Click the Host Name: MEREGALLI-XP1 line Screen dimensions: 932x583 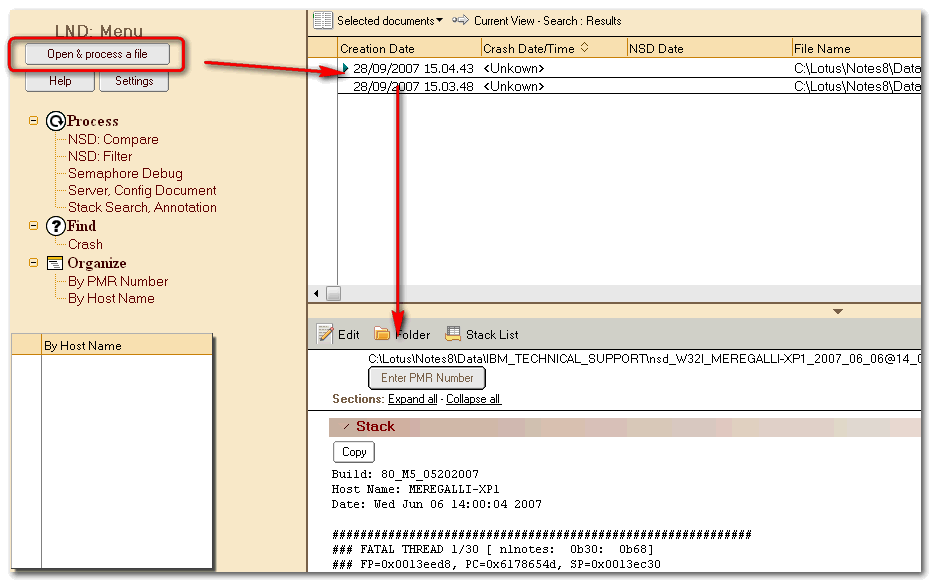(415, 490)
